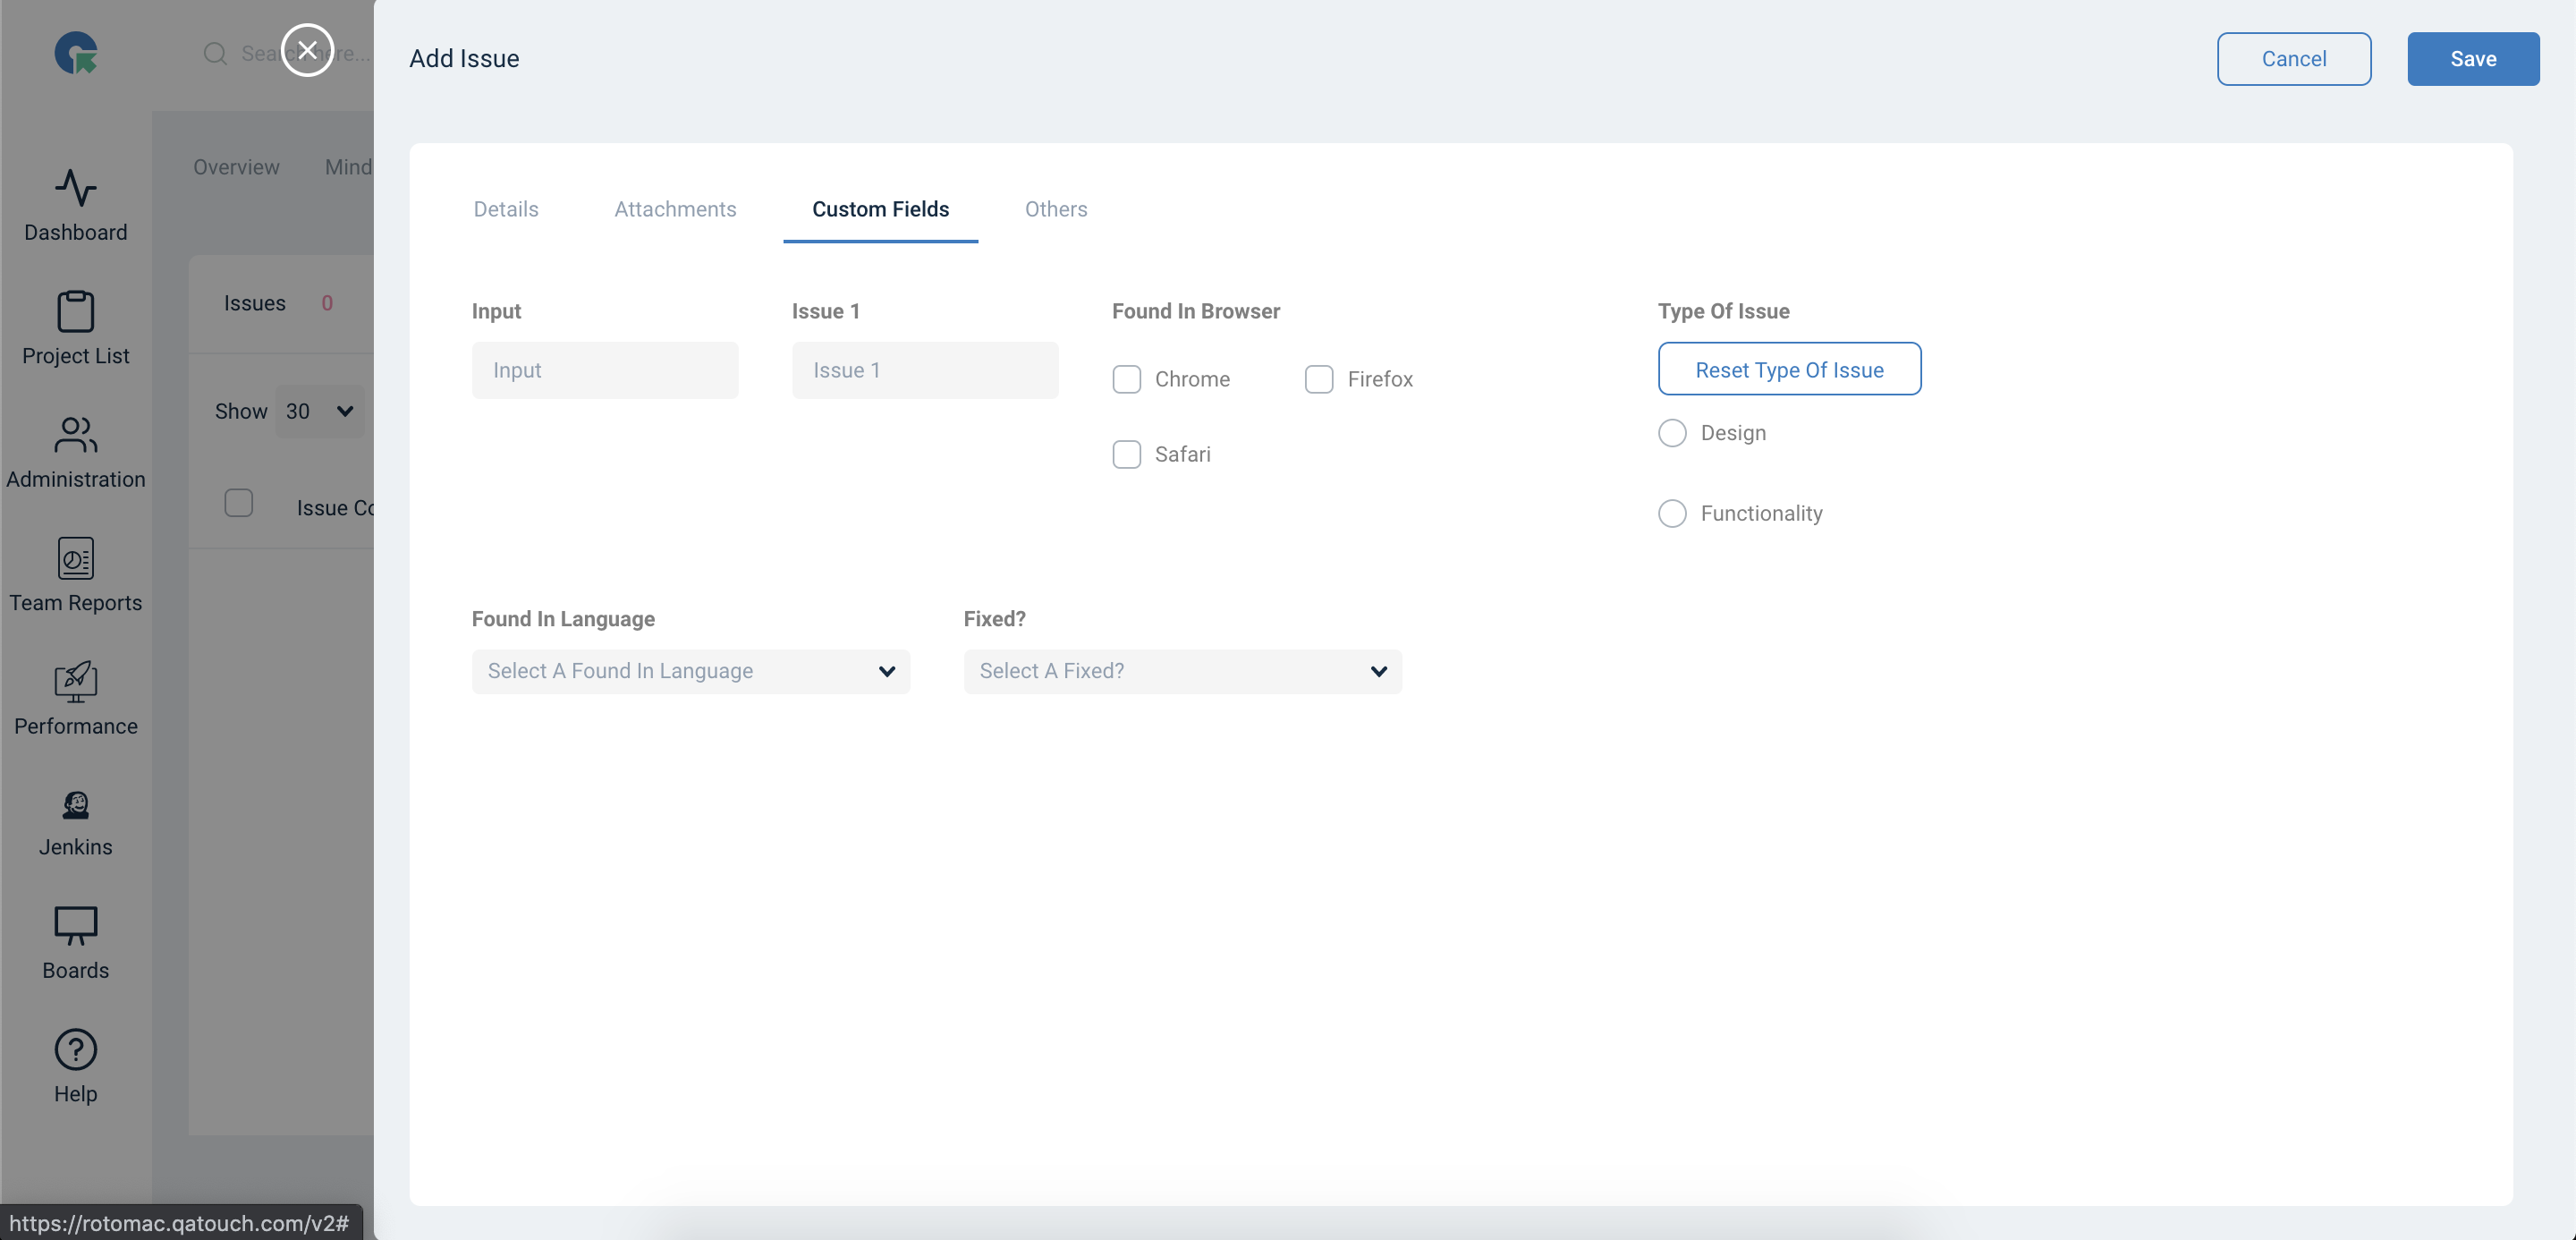
Task: Expand the Fixed? dropdown
Action: coord(1183,671)
